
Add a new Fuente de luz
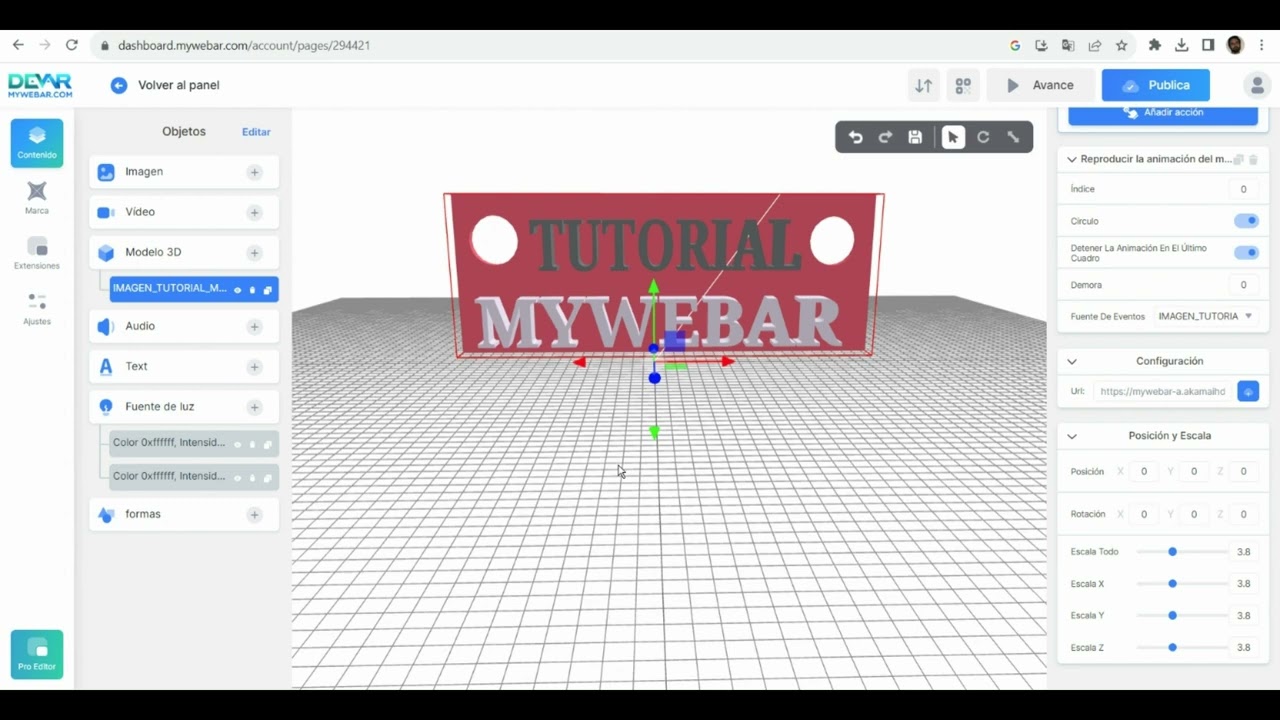click(x=255, y=407)
